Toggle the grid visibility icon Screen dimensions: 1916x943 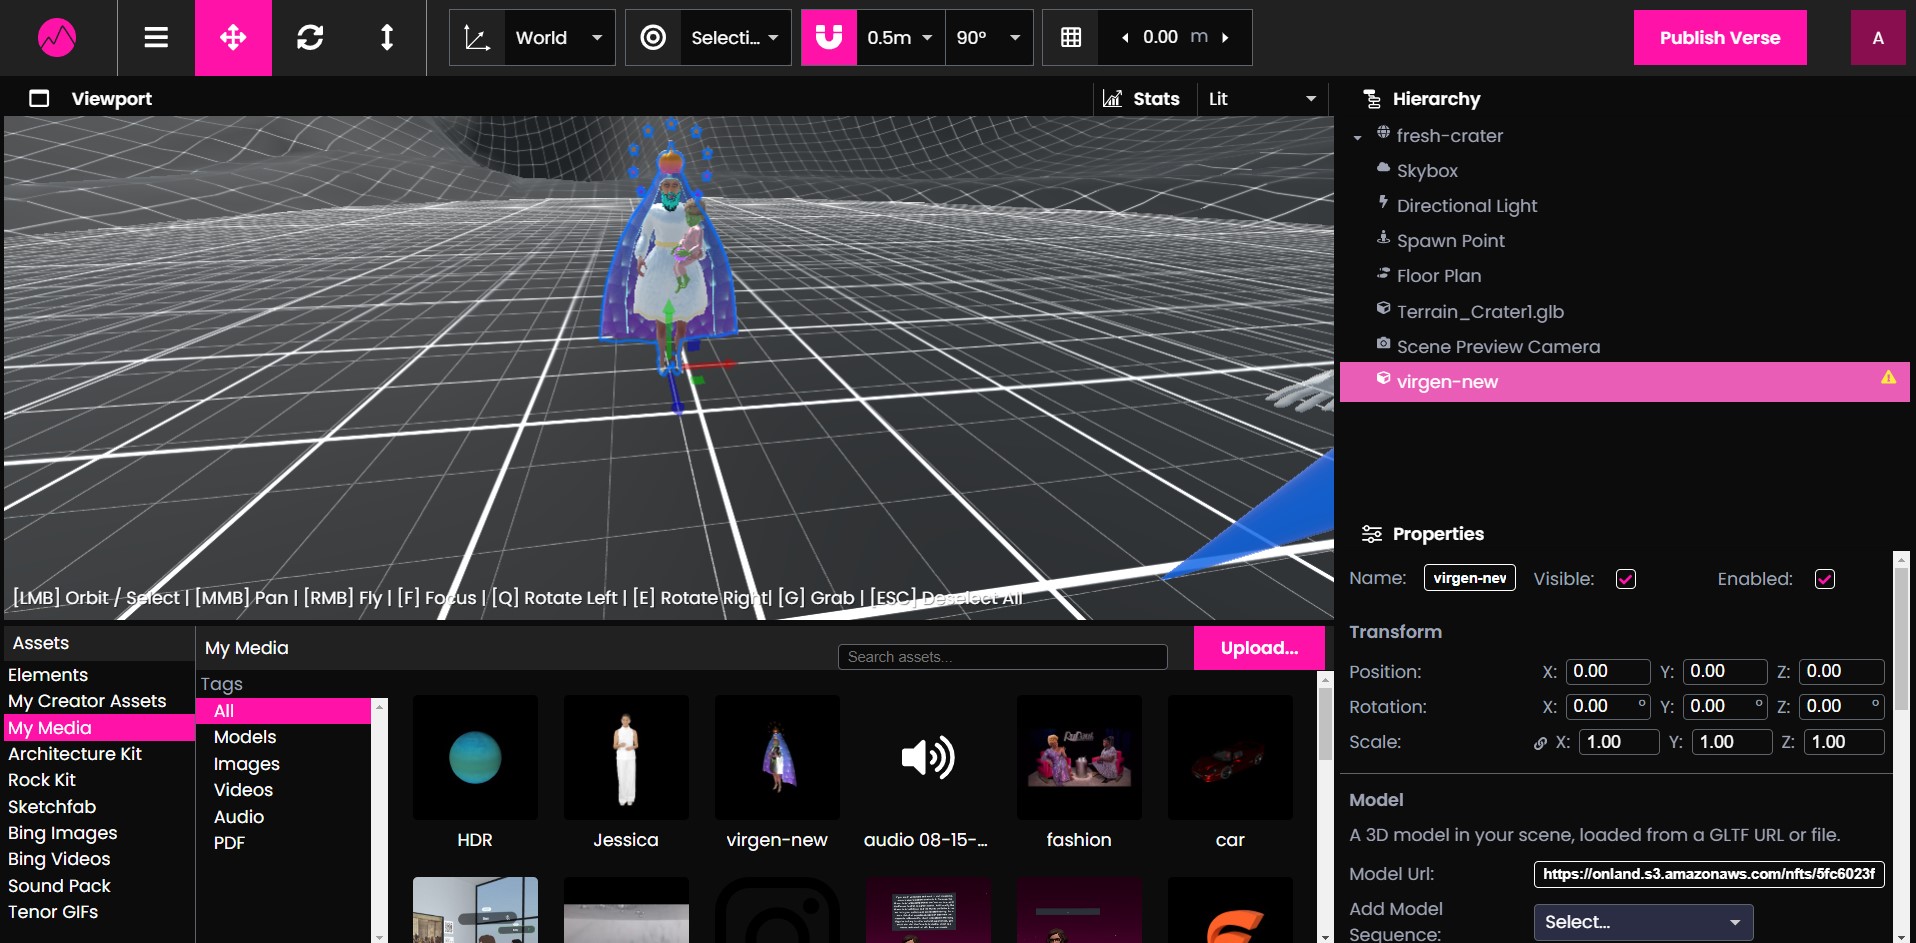1071,38
